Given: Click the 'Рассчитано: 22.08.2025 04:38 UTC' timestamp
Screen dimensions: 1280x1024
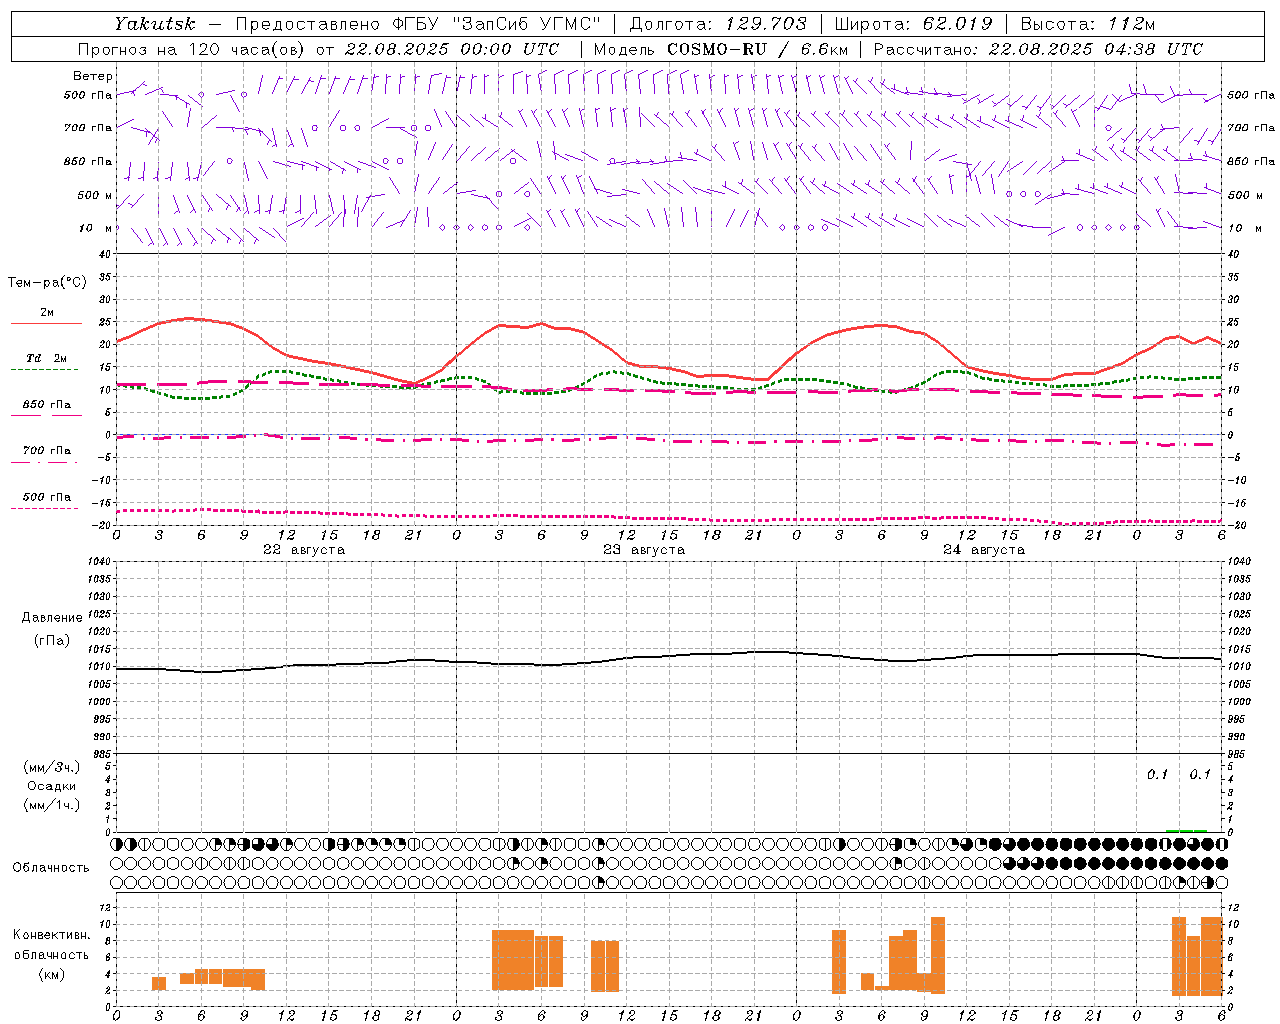Looking at the screenshot, I should pyautogui.click(x=1038, y=49).
